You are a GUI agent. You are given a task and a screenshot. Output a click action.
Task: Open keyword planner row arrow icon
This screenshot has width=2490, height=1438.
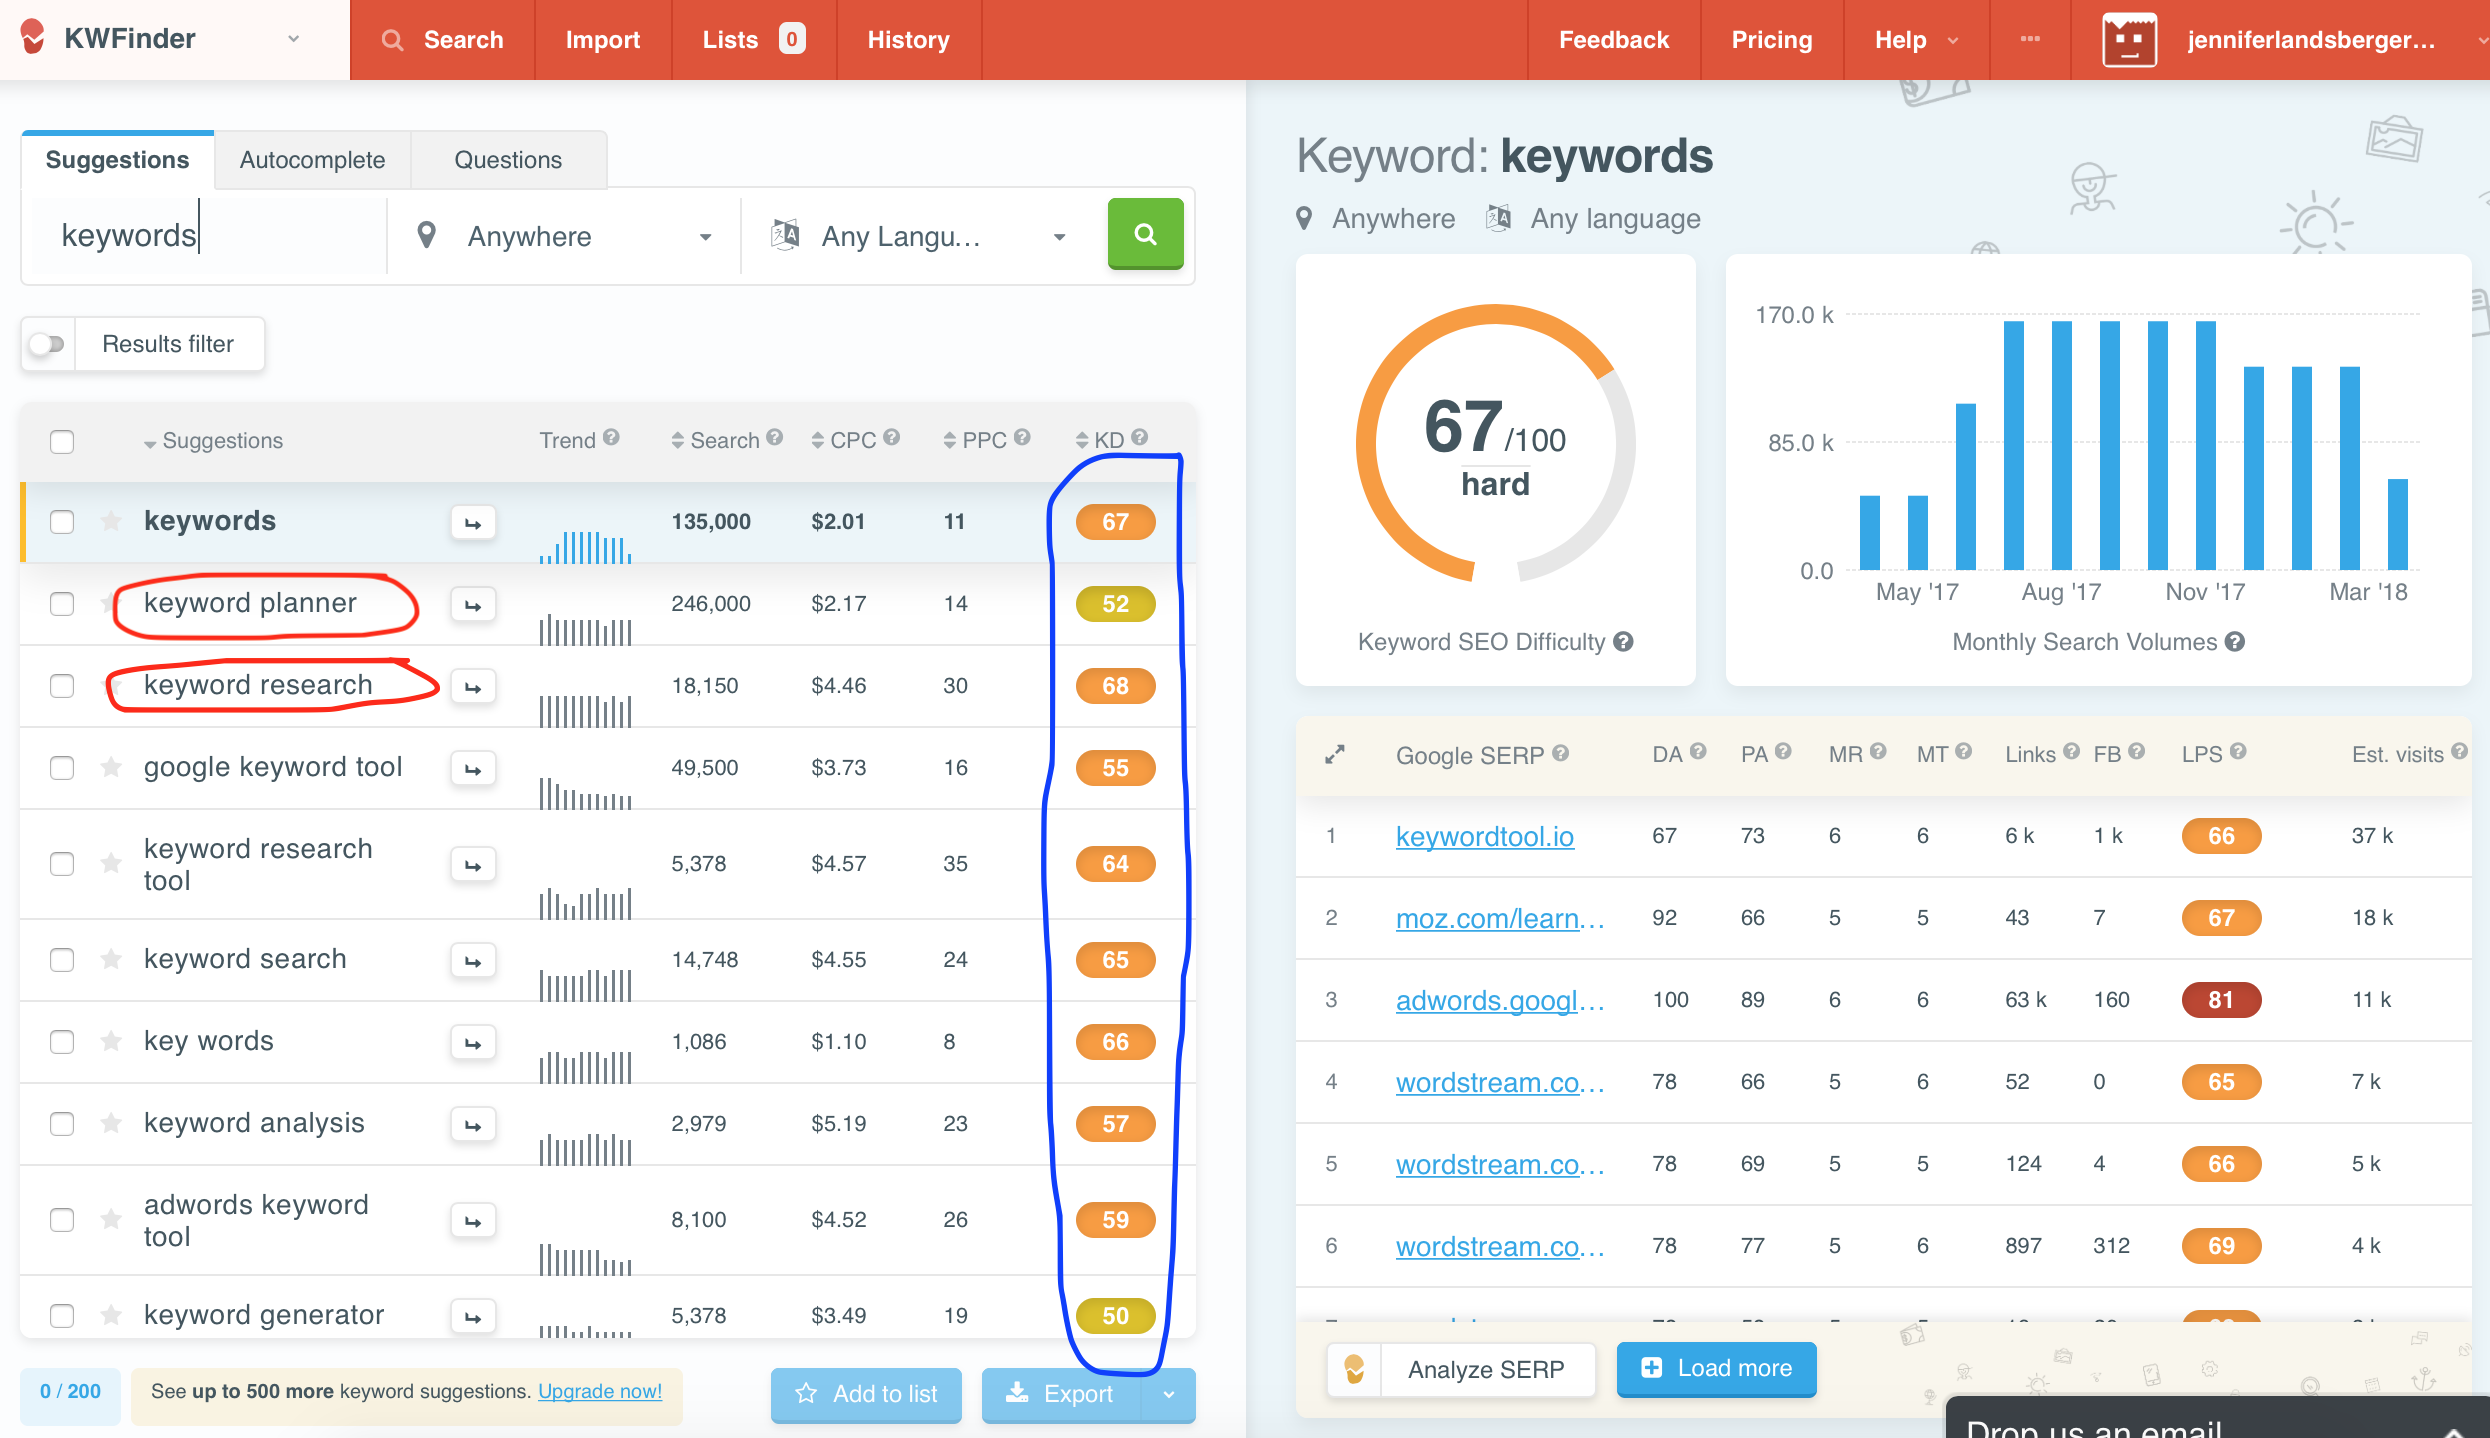tap(473, 605)
